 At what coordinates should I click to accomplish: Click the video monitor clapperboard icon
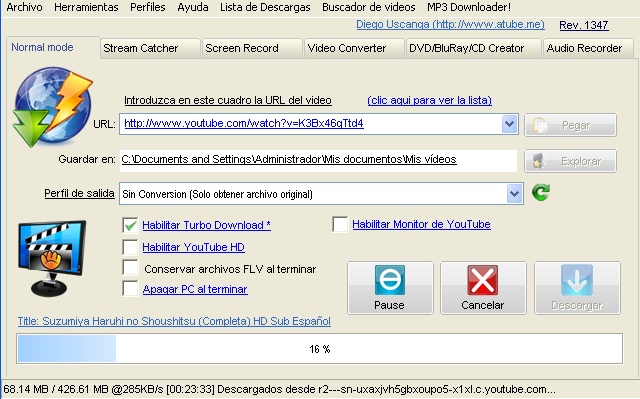(52, 258)
